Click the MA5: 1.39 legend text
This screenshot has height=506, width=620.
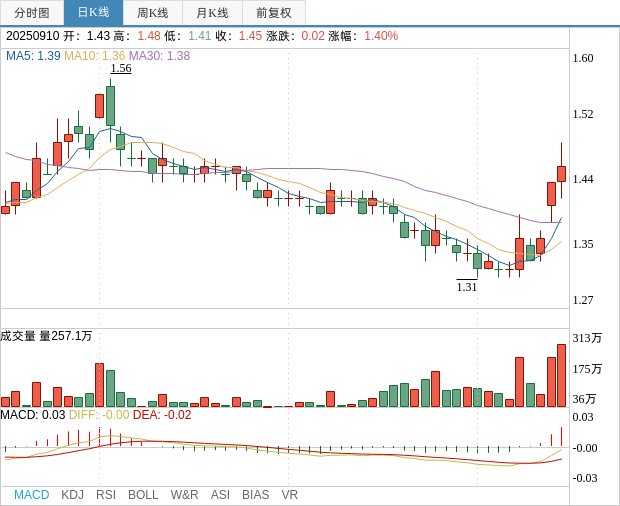(33, 56)
